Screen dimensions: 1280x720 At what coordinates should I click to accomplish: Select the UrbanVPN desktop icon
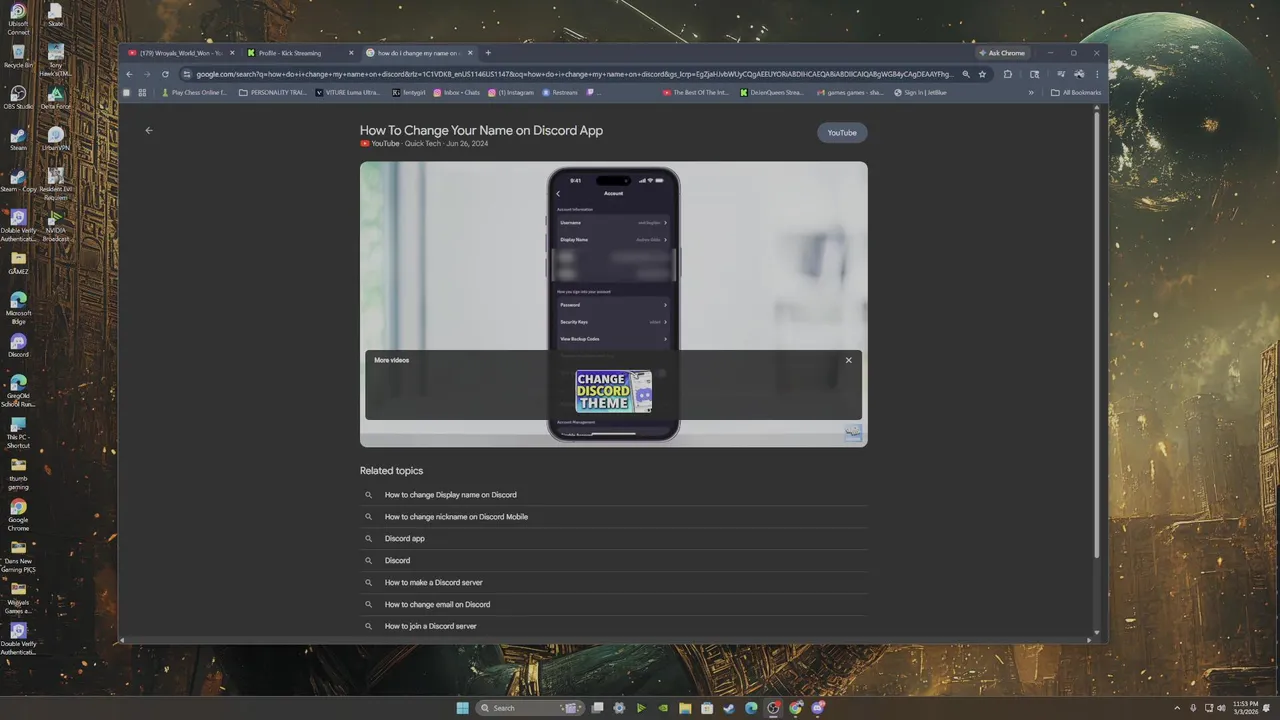tap(56, 139)
